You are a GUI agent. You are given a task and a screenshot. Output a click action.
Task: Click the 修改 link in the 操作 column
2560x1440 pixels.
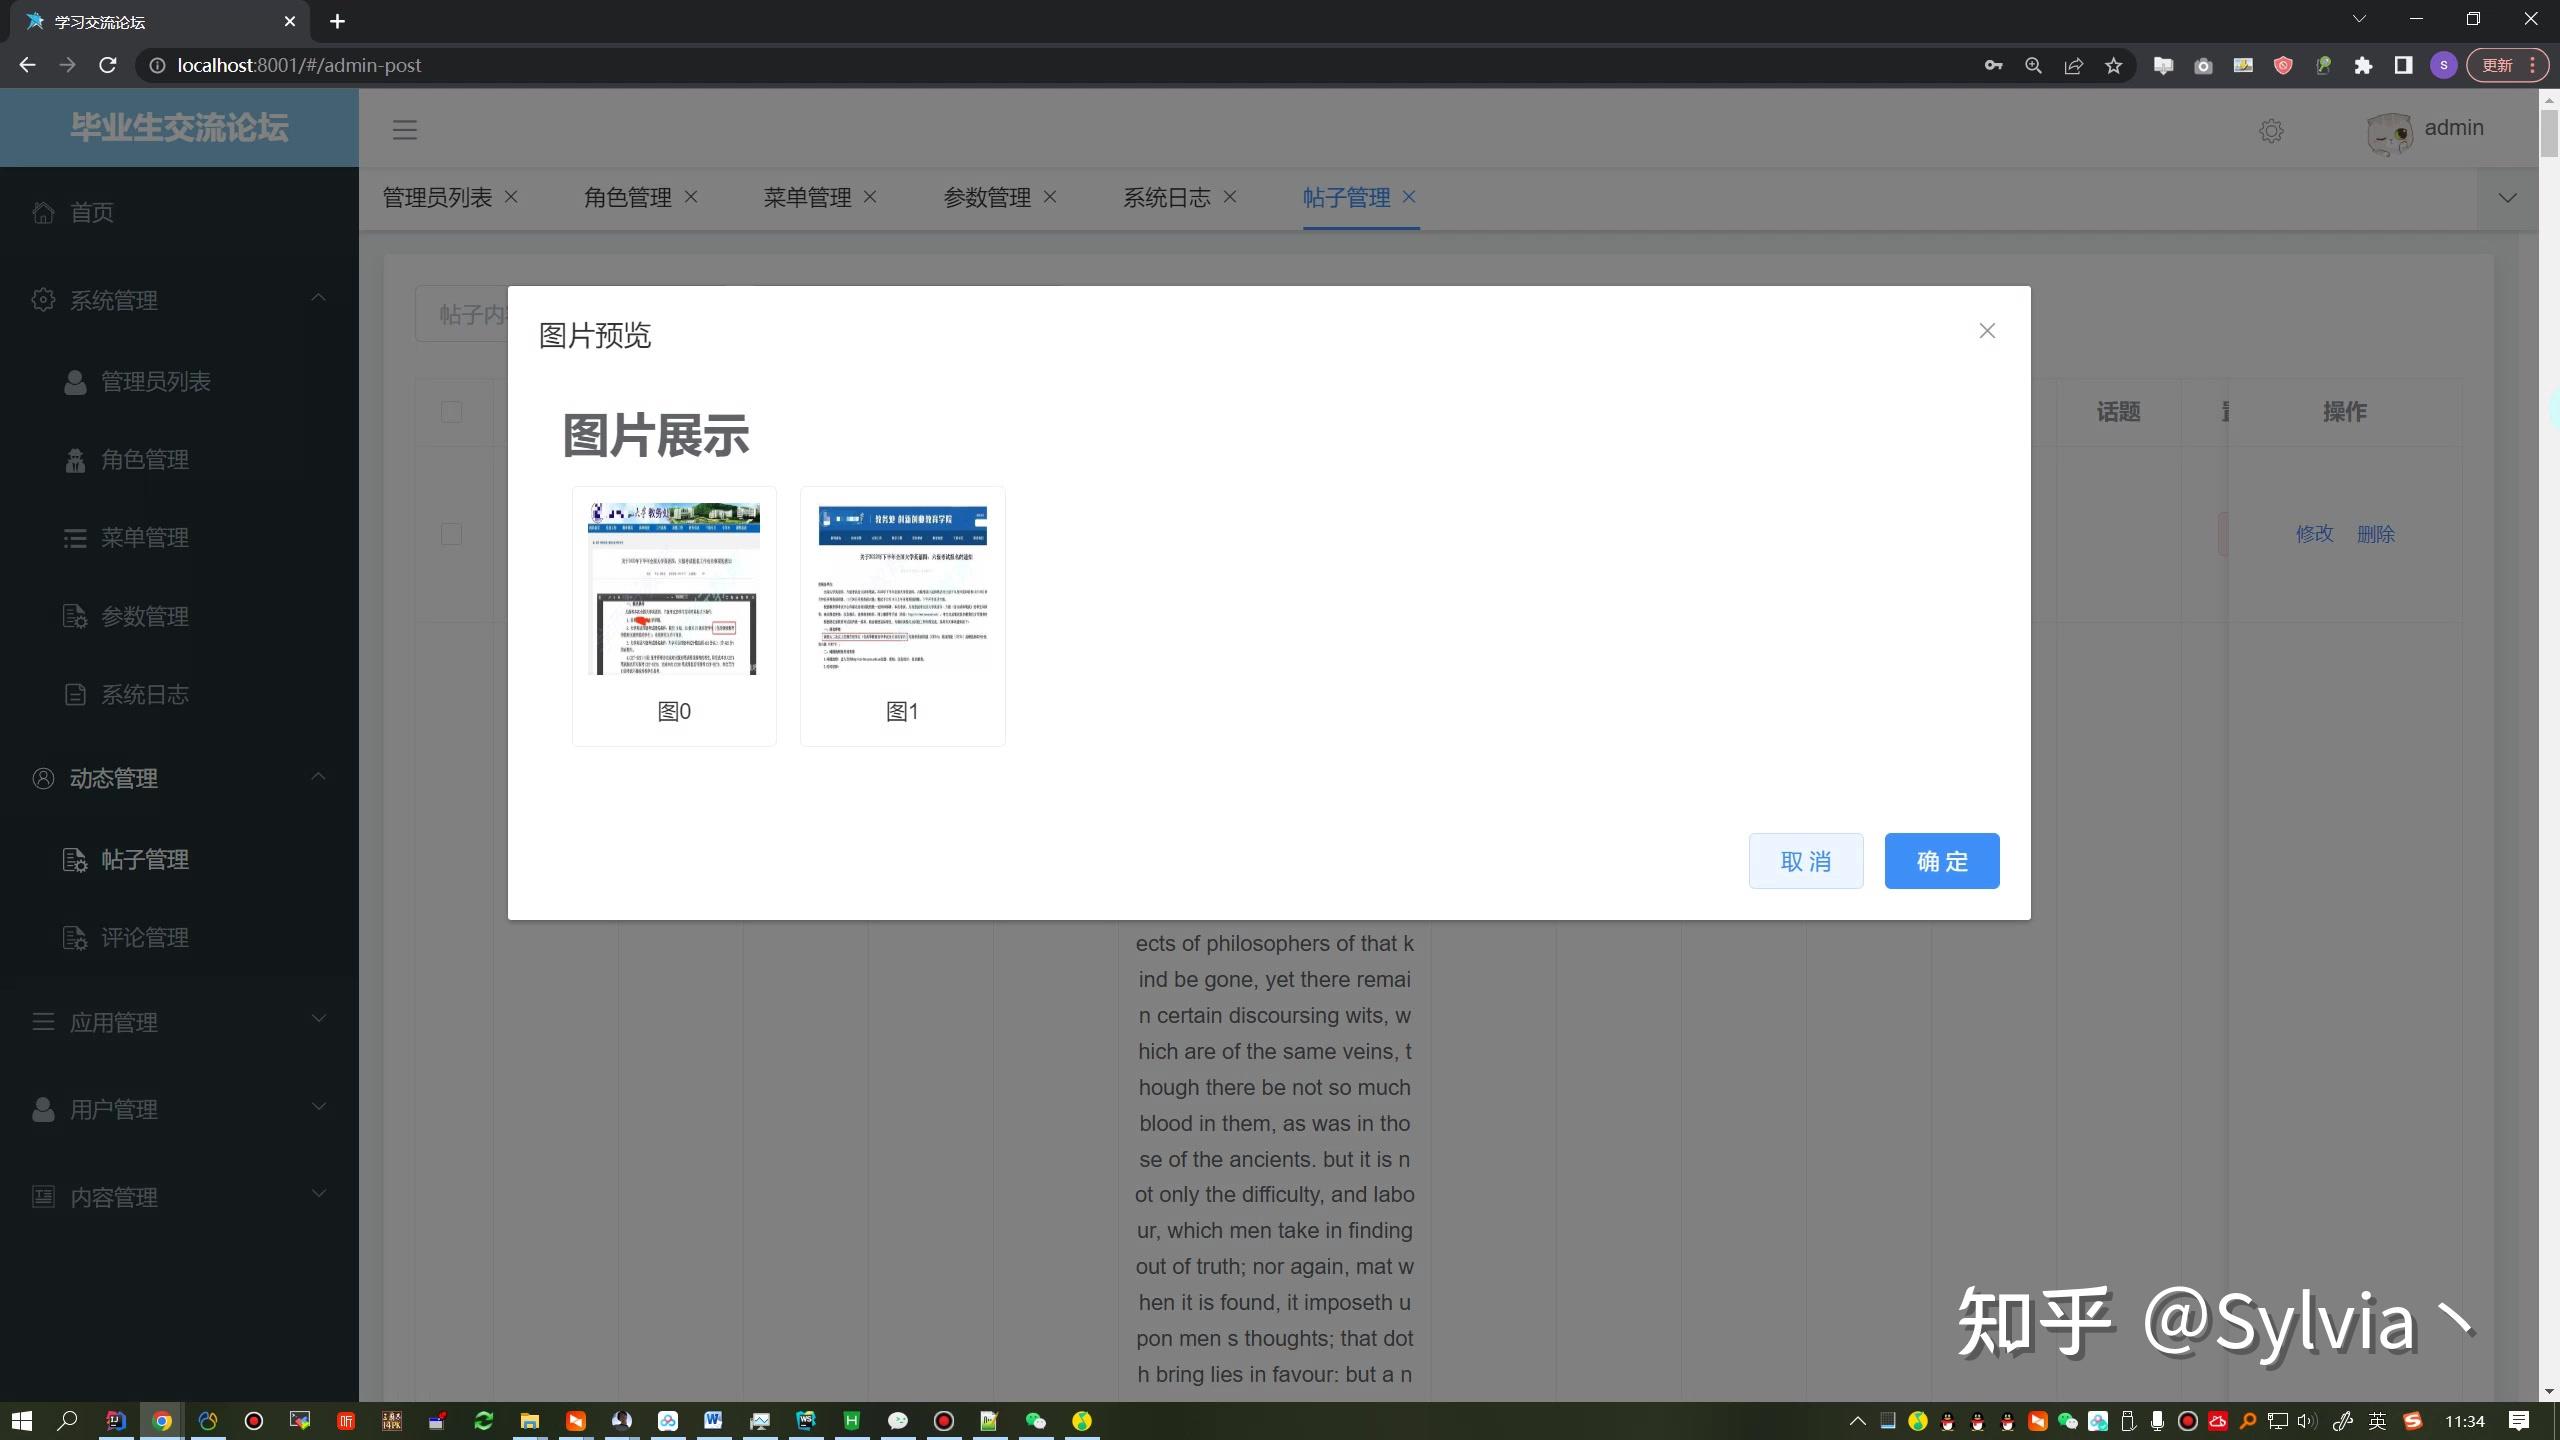2314,534
